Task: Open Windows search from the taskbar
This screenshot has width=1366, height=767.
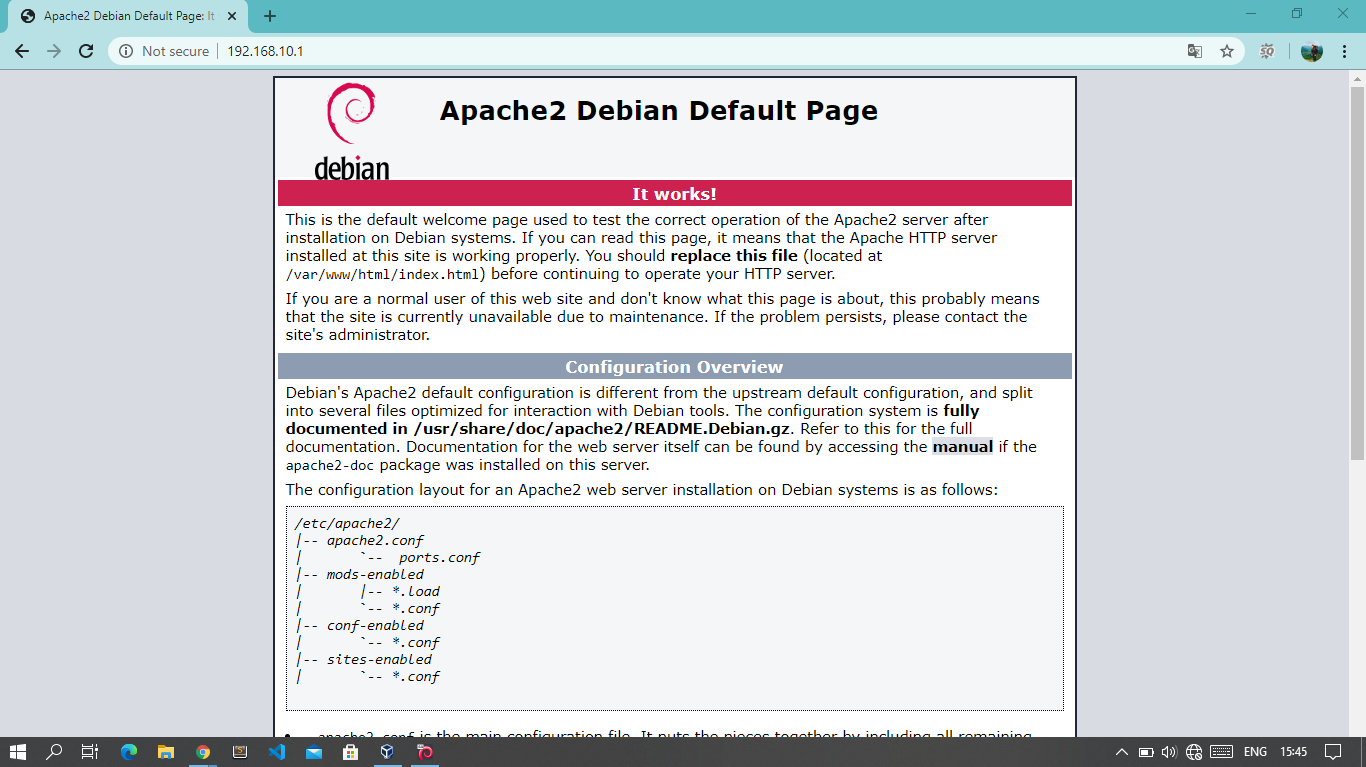Action: (55, 751)
